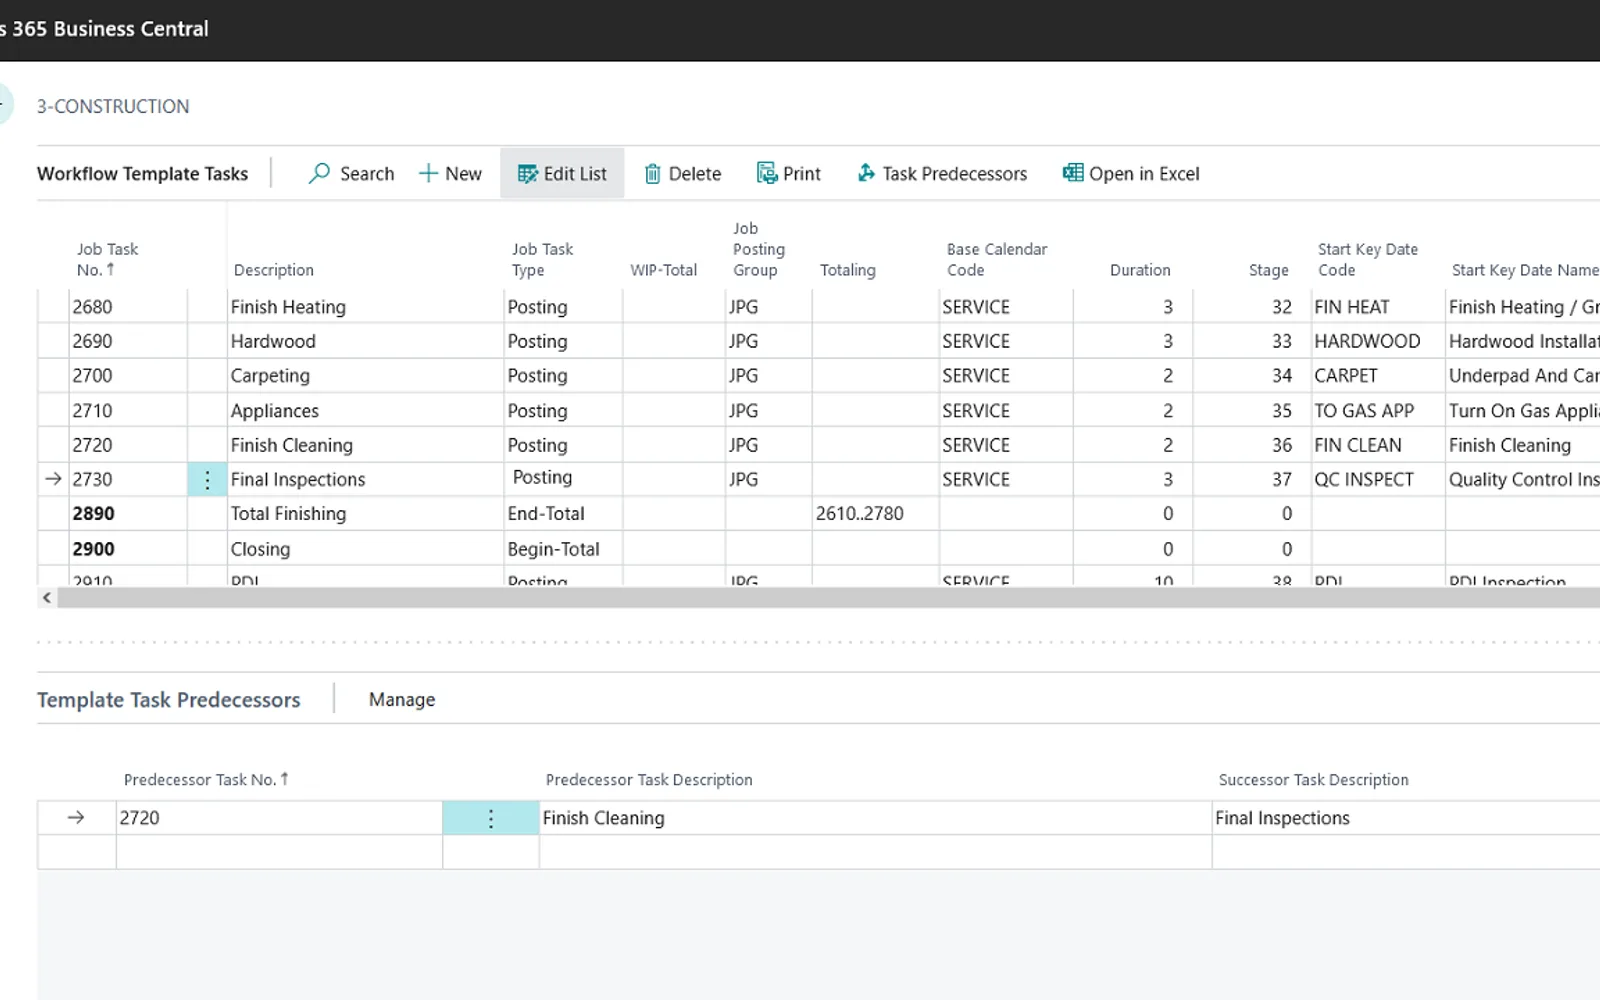Click the Posting field of Final Inspections row

pyautogui.click(x=563, y=478)
